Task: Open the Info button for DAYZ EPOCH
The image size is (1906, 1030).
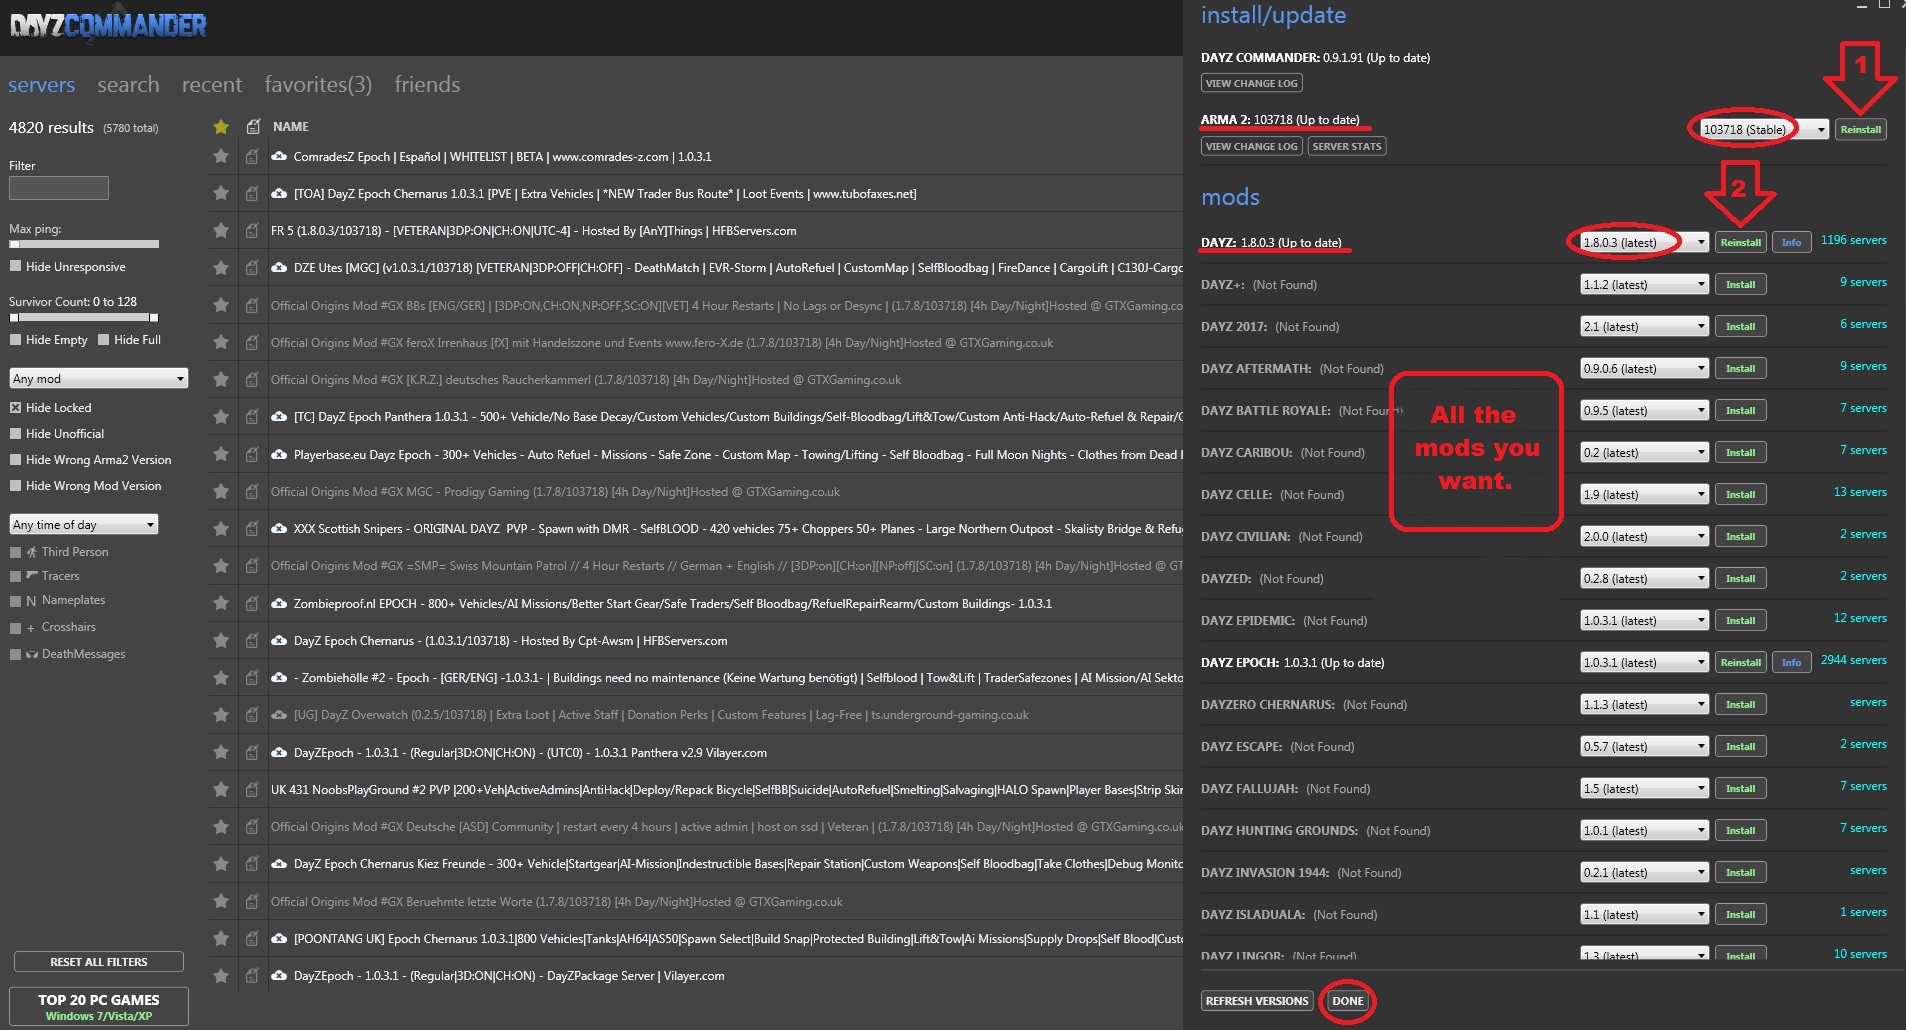Action: [x=1791, y=662]
